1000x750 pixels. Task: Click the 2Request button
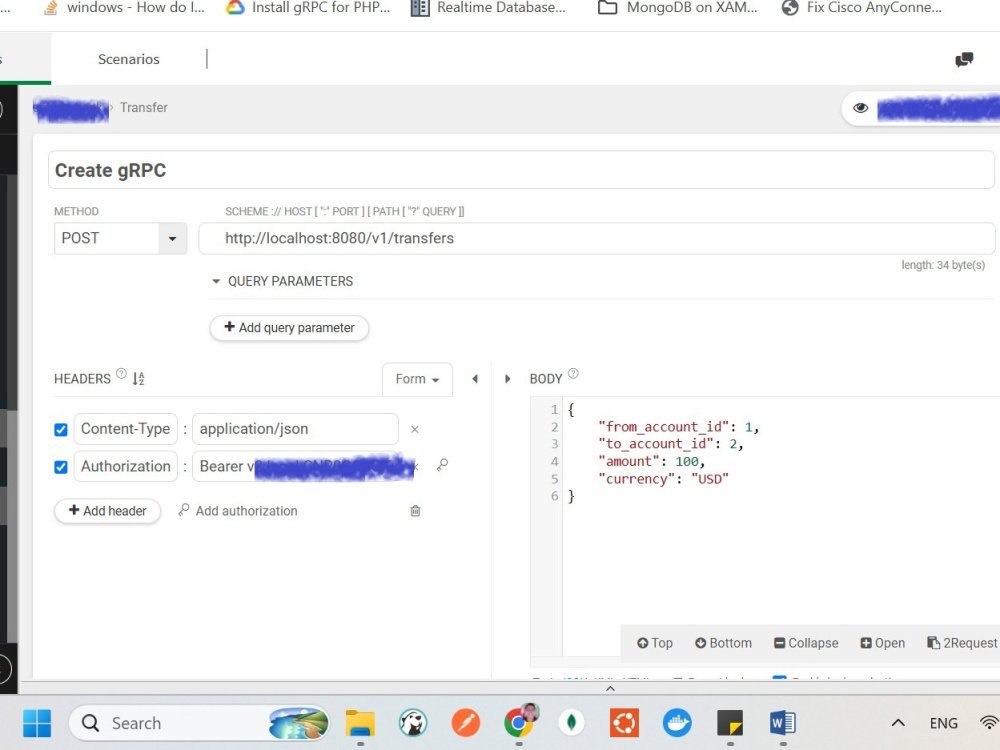(962, 643)
